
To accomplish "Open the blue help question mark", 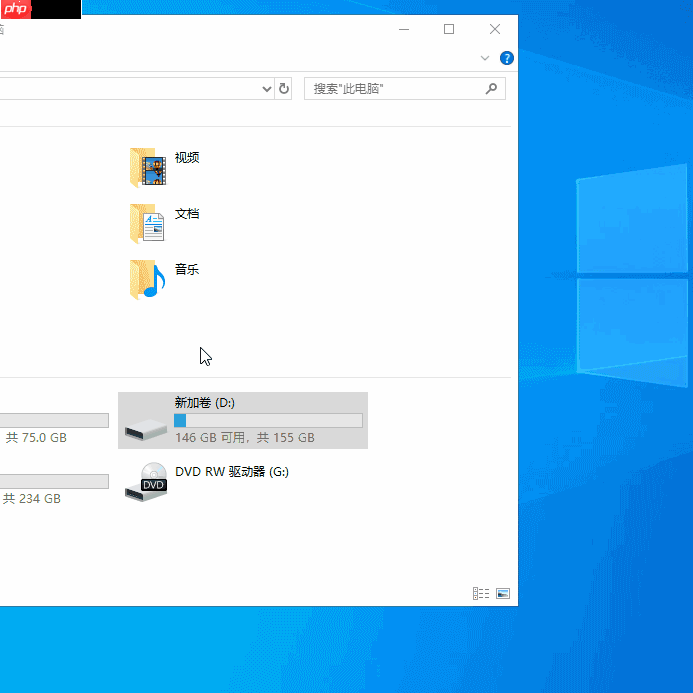I will pyautogui.click(x=506, y=58).
